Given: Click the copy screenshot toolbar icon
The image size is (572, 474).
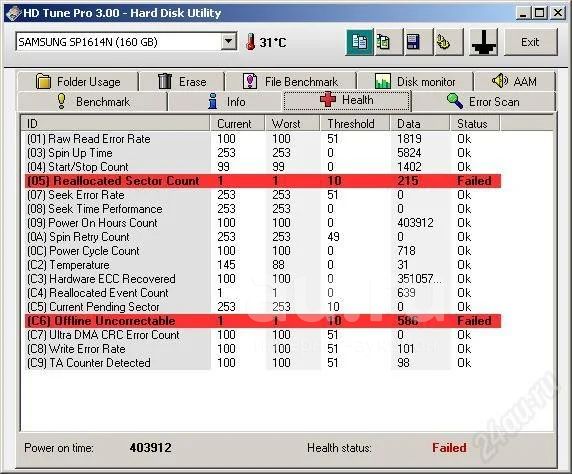Looking at the screenshot, I should point(389,42).
